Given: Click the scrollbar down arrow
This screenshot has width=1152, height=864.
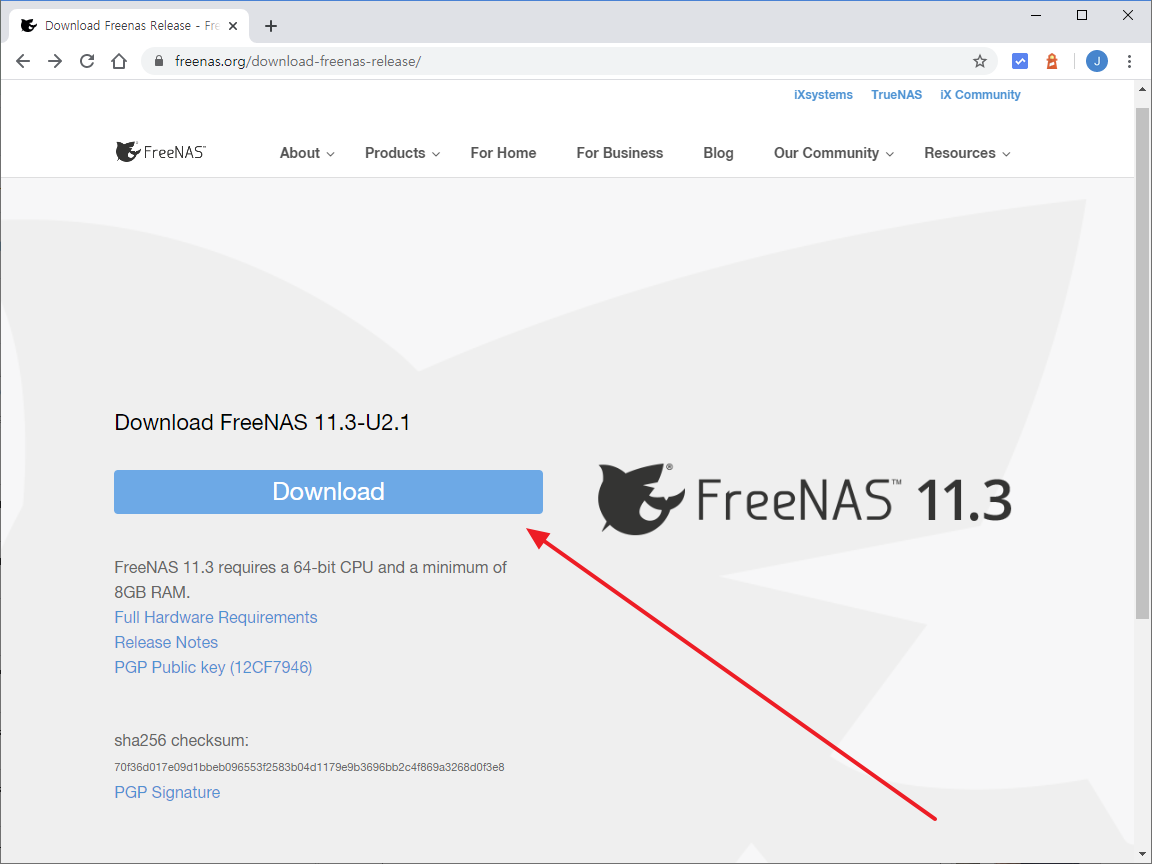Looking at the screenshot, I should click(x=1142, y=854).
